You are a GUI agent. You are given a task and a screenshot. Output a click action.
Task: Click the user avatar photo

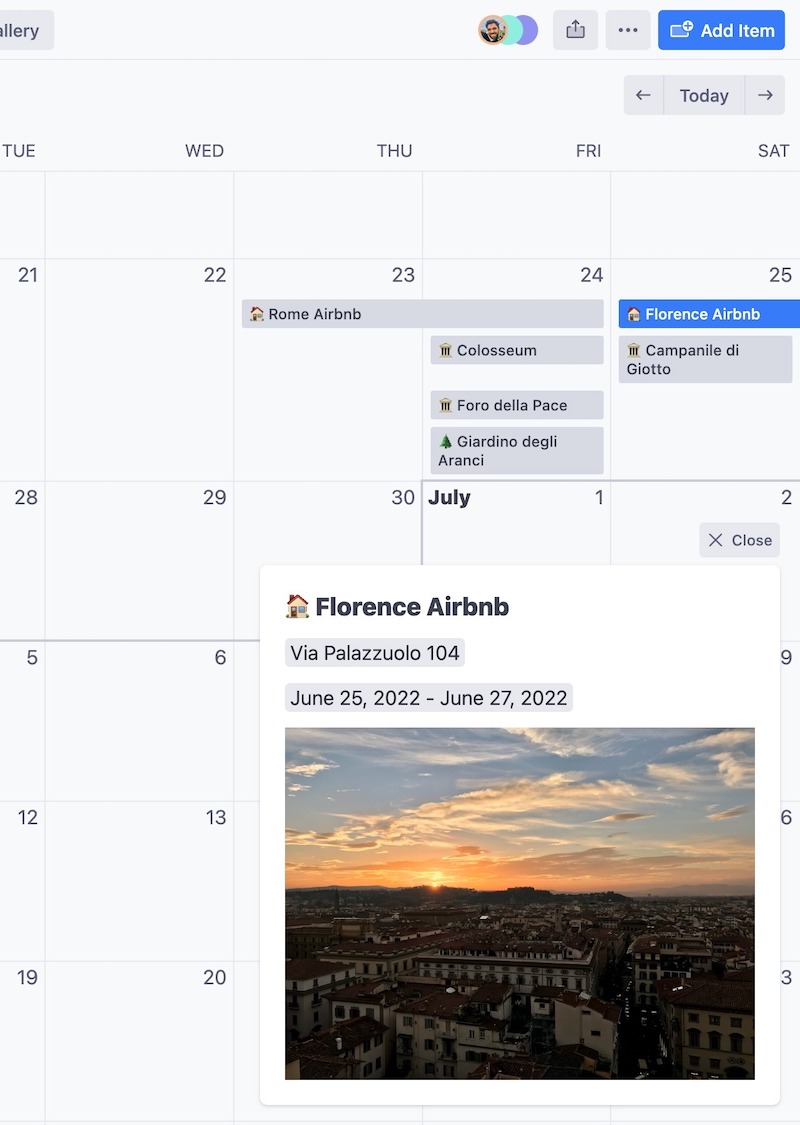492,30
